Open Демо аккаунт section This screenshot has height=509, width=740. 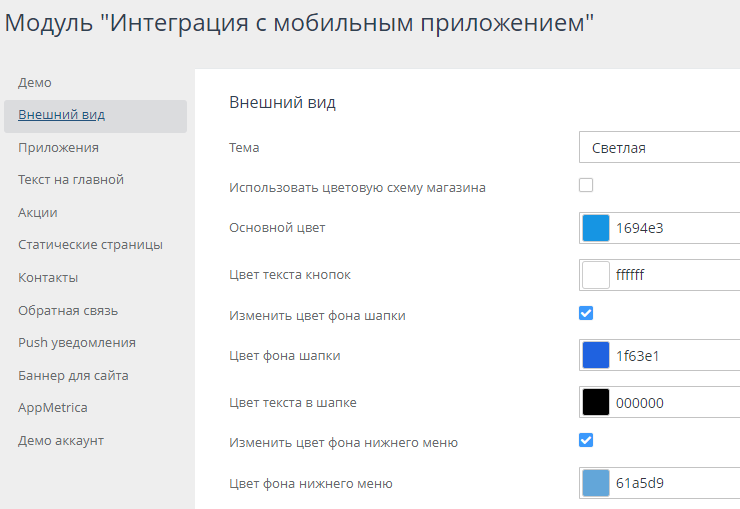click(61, 441)
